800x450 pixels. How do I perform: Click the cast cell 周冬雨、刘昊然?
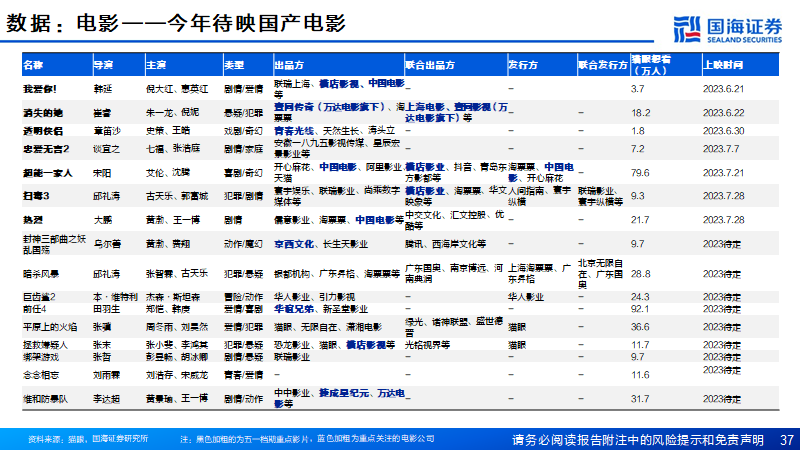pyautogui.click(x=177, y=327)
